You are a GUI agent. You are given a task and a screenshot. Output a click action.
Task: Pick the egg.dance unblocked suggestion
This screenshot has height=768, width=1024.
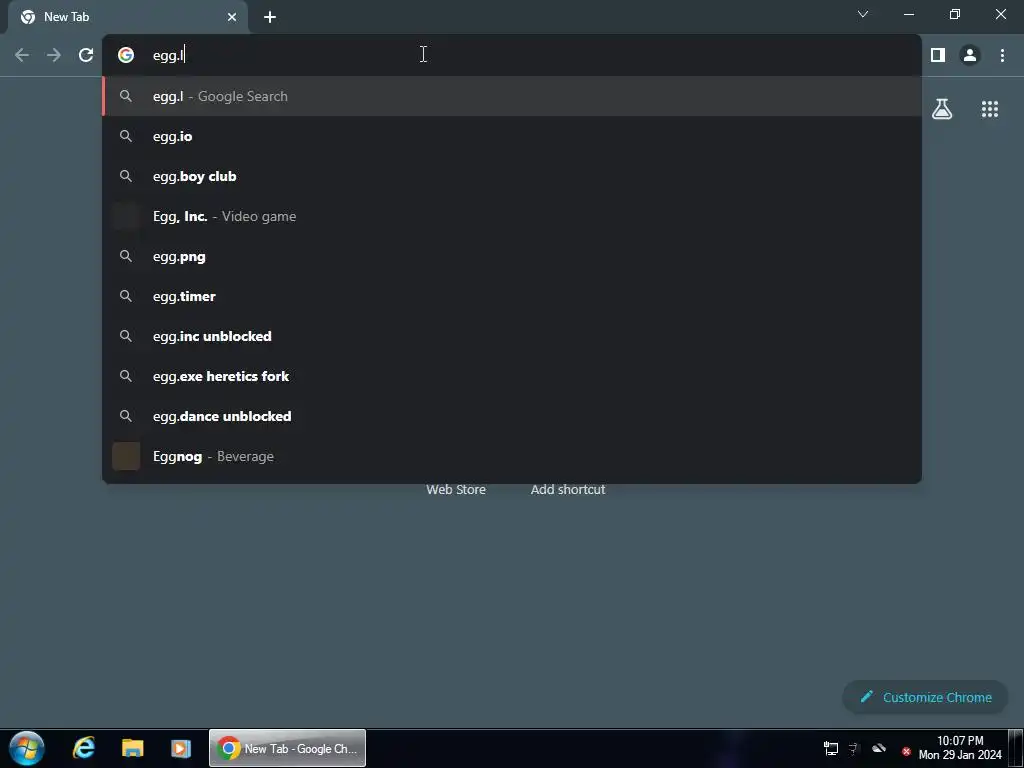click(512, 416)
